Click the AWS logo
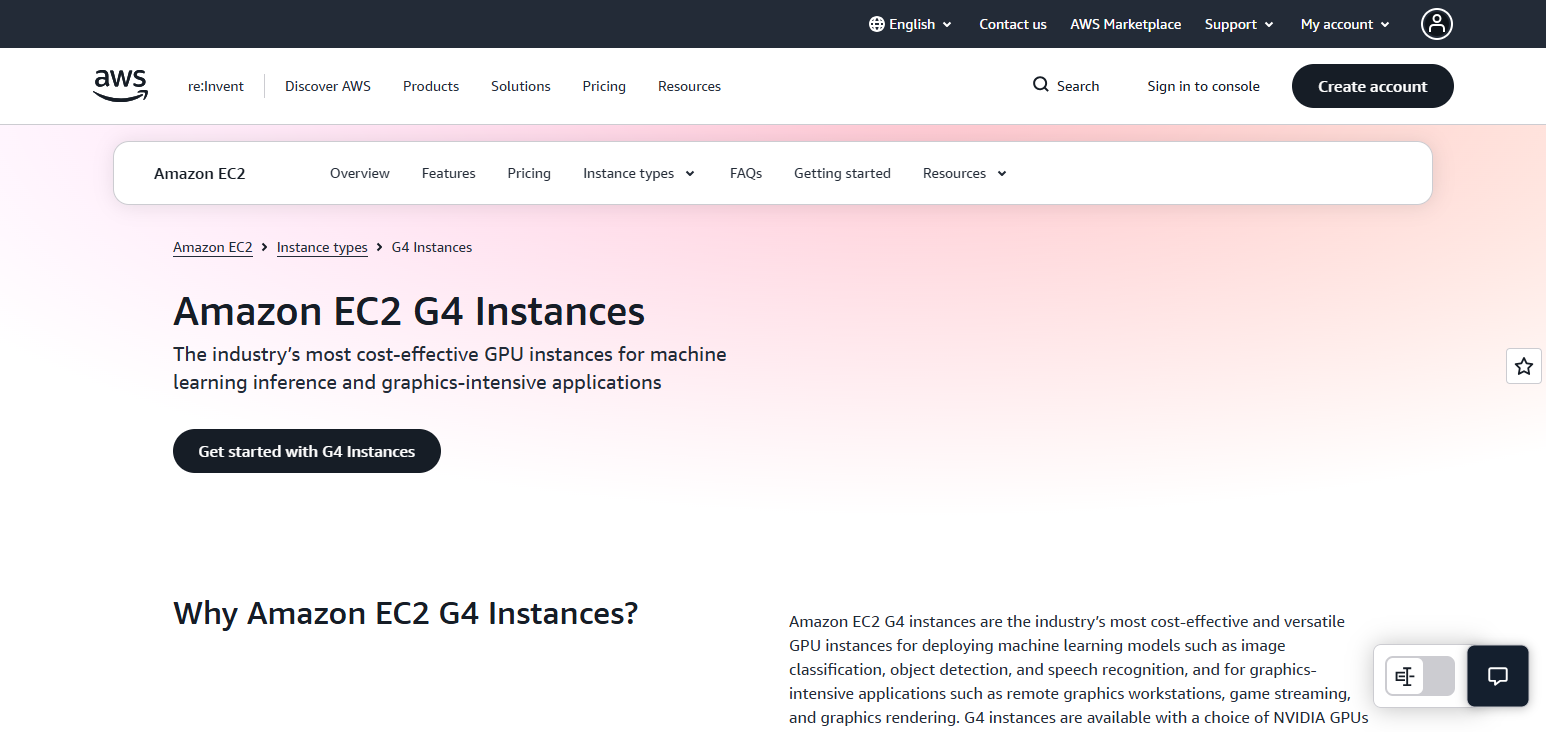Screen dimensions: 1546x732 pos(121,86)
